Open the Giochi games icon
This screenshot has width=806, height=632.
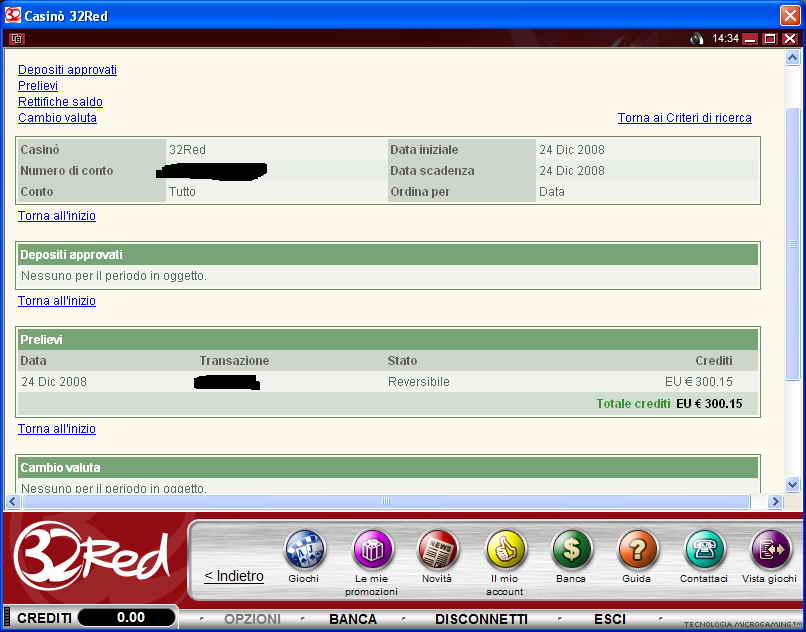pos(304,551)
